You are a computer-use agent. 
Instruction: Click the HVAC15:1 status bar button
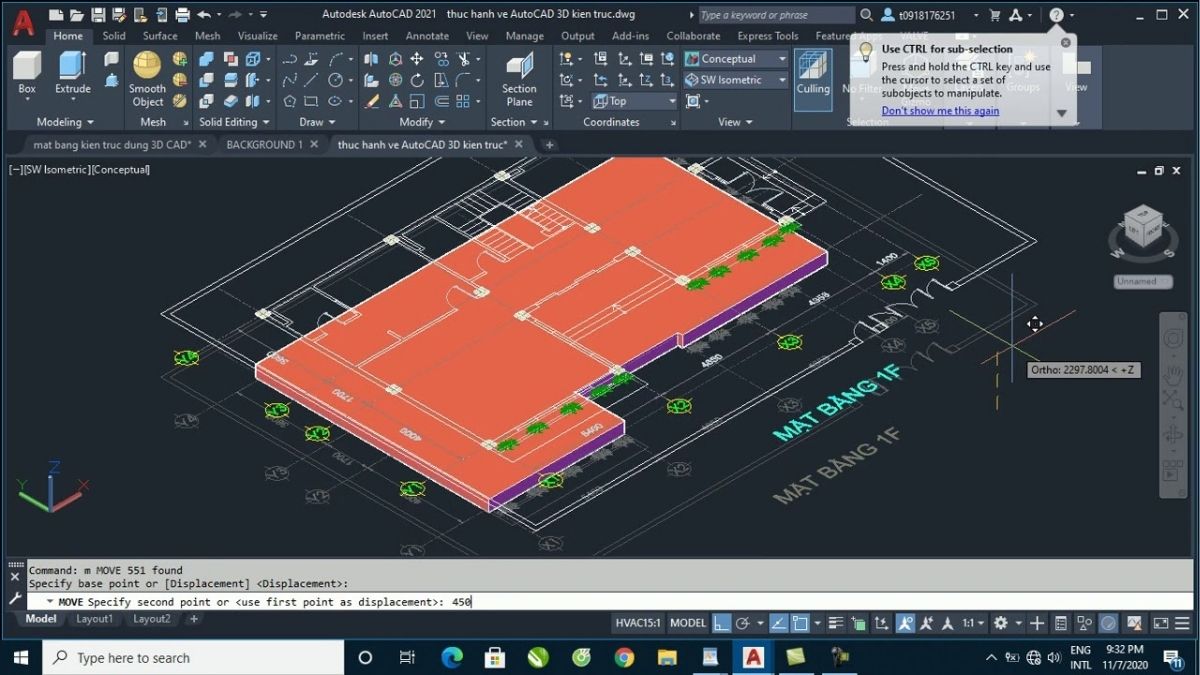(x=638, y=623)
